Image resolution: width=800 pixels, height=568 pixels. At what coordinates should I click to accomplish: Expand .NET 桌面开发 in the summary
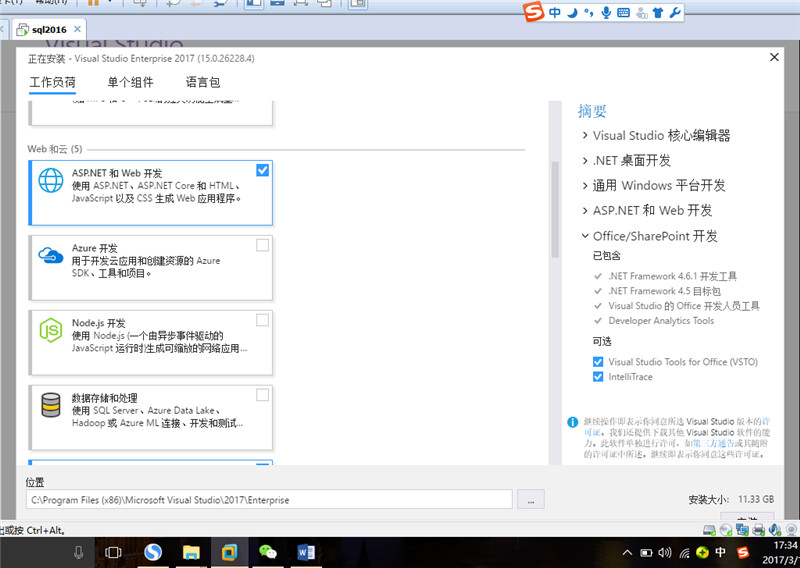coord(585,160)
